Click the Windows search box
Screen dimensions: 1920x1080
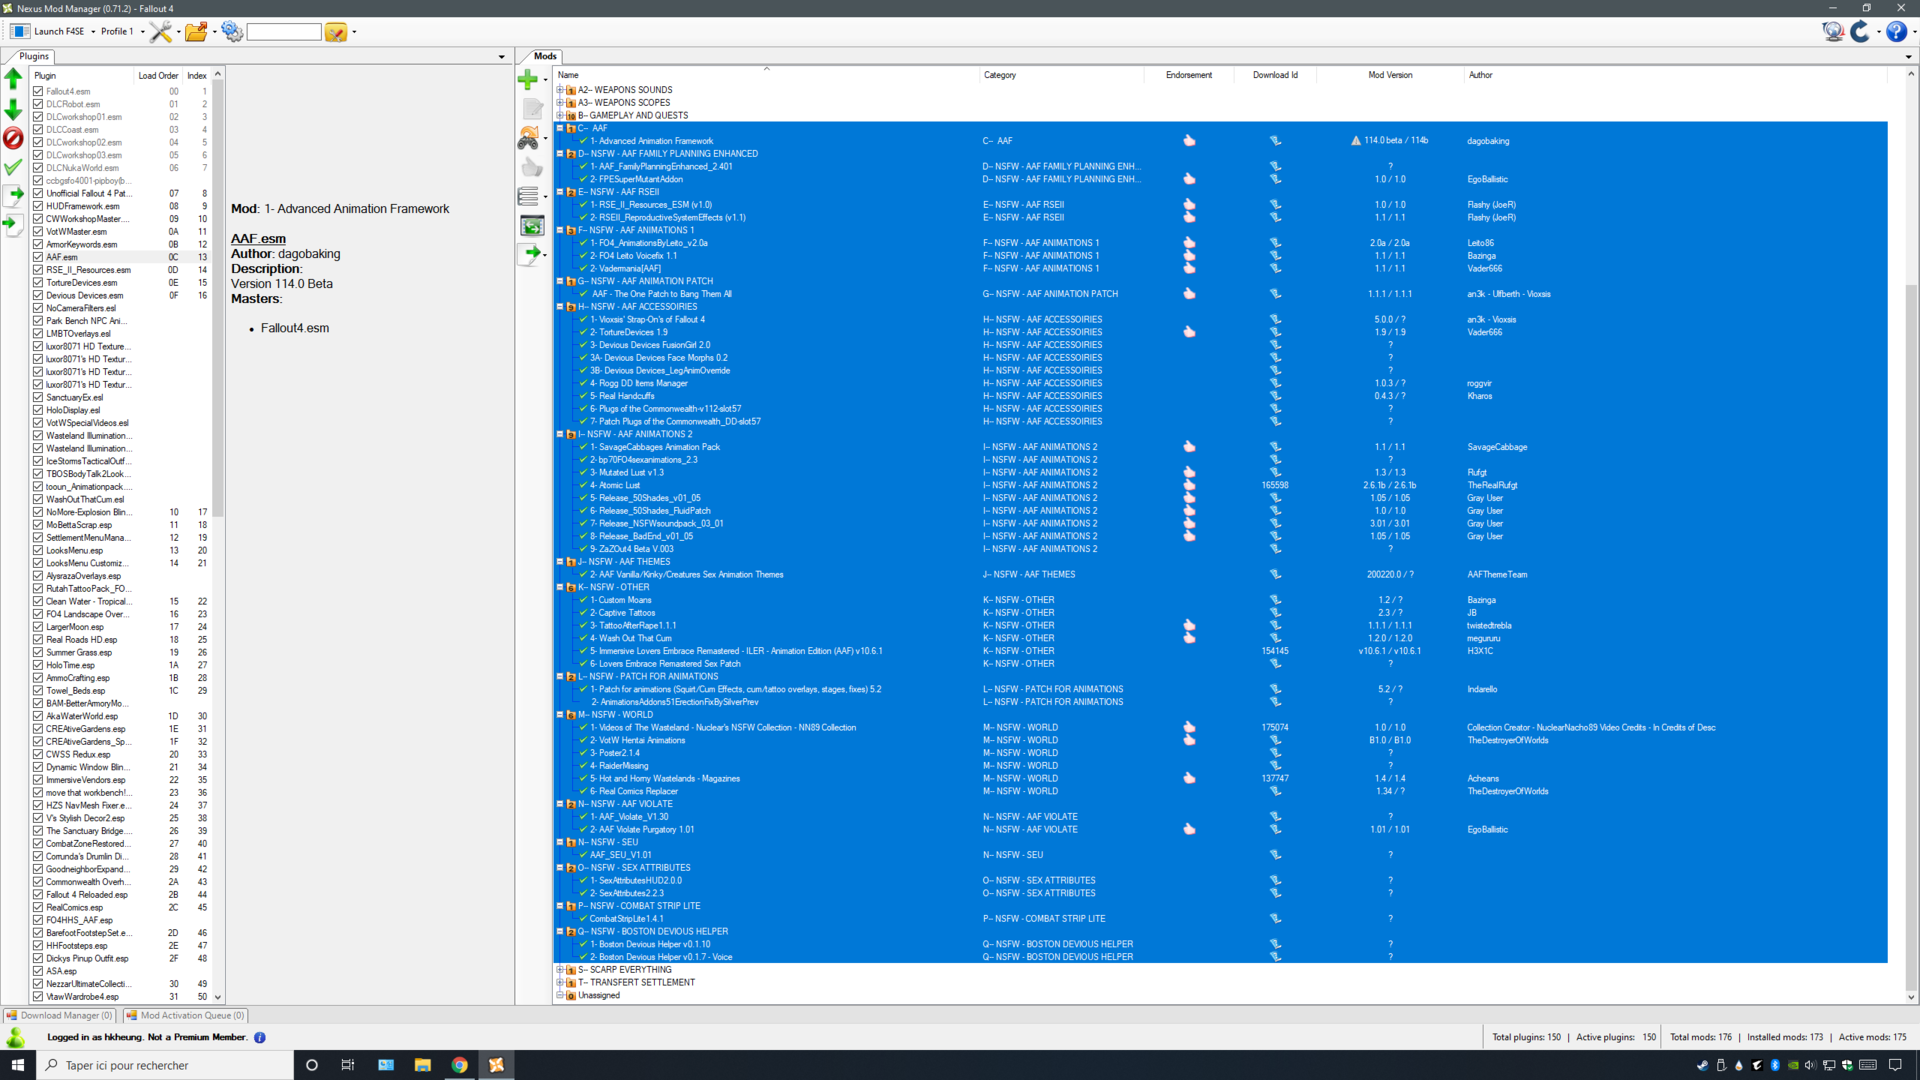tap(165, 1065)
